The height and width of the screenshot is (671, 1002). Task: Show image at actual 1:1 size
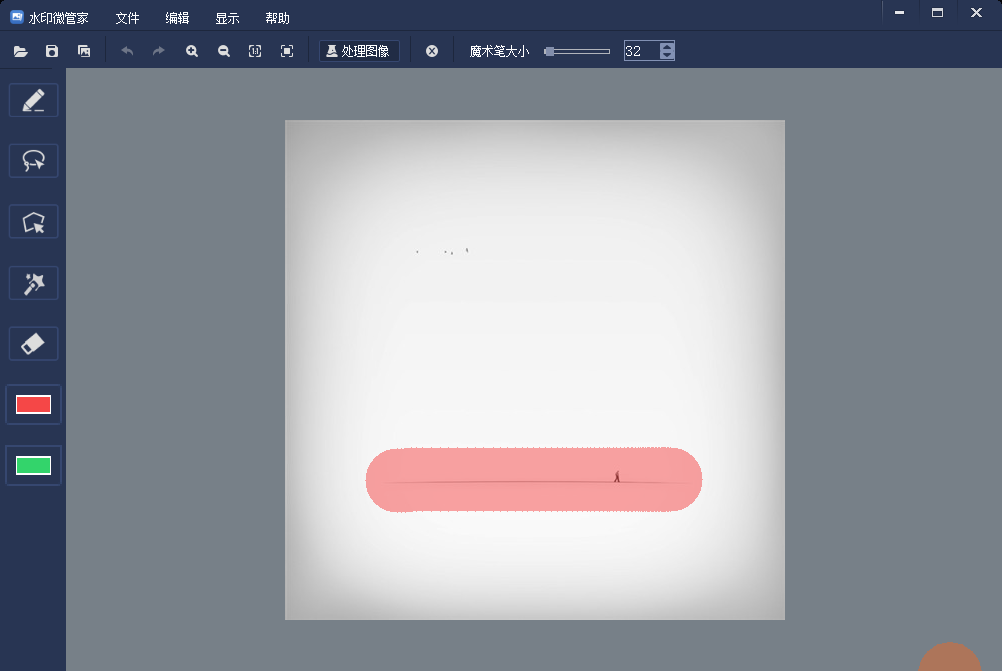(x=255, y=51)
